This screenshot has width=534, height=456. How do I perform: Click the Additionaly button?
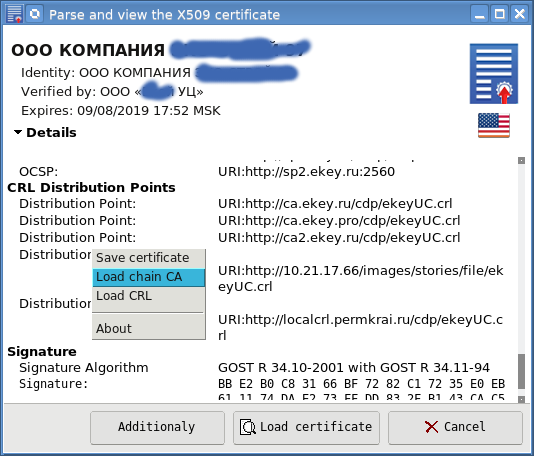(157, 427)
